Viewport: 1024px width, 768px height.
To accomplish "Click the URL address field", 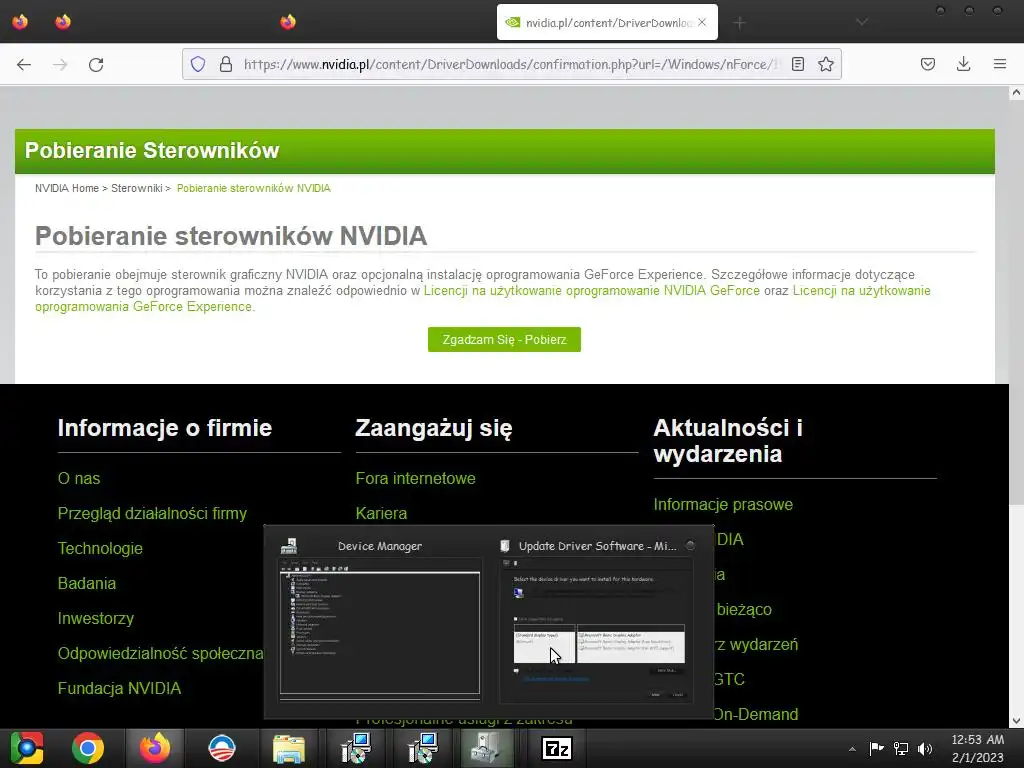I will pos(509,64).
